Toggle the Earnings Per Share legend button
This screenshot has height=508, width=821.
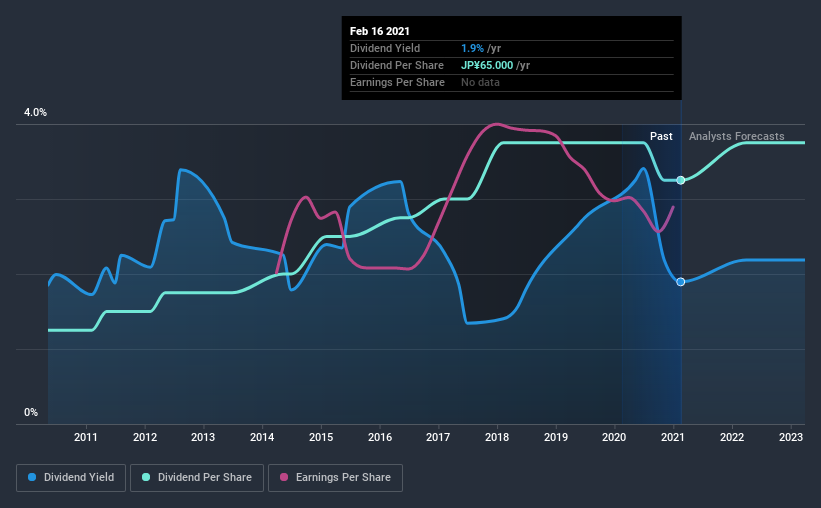(335, 478)
